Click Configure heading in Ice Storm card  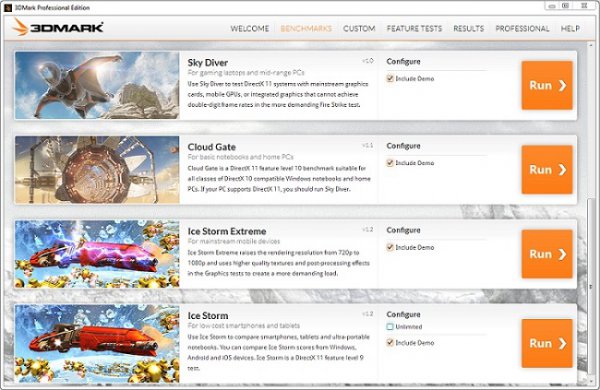[403, 314]
